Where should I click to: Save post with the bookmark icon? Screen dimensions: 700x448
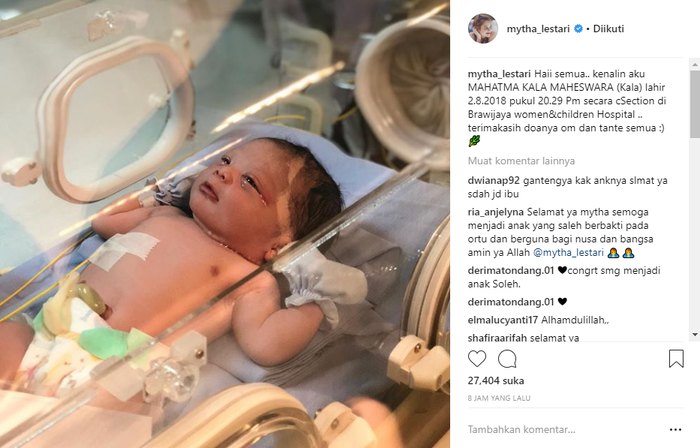click(x=676, y=359)
